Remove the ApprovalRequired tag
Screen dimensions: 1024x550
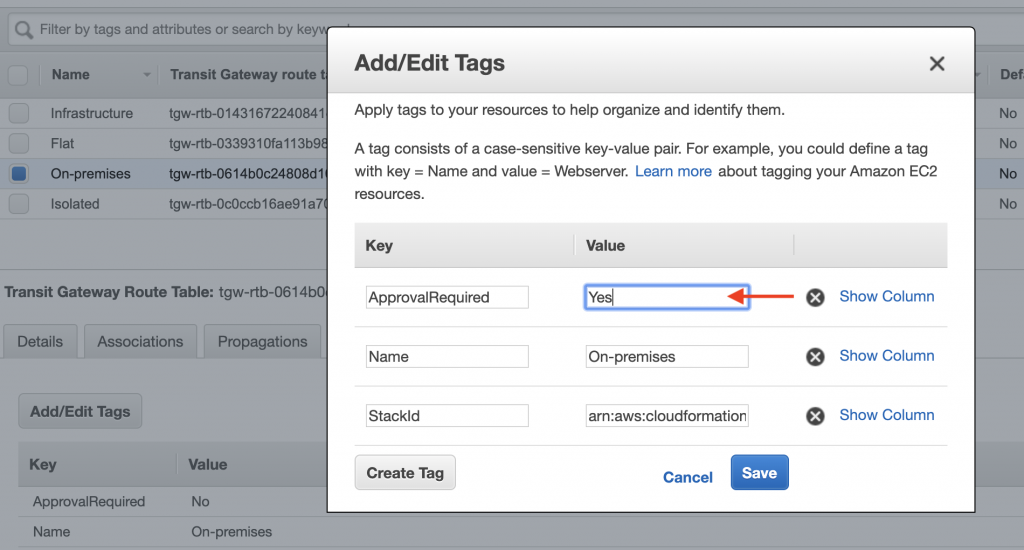pyautogui.click(x=816, y=297)
